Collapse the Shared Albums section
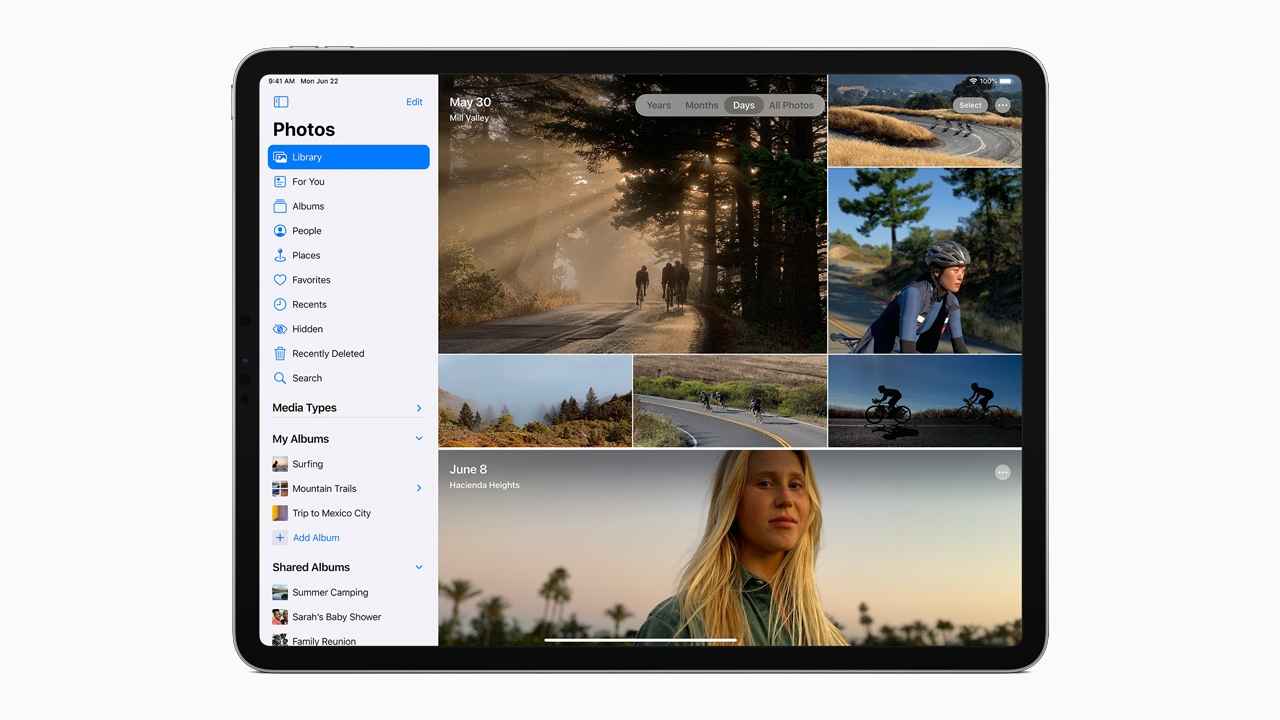Screen dimensions: 1280x720 [x=419, y=567]
